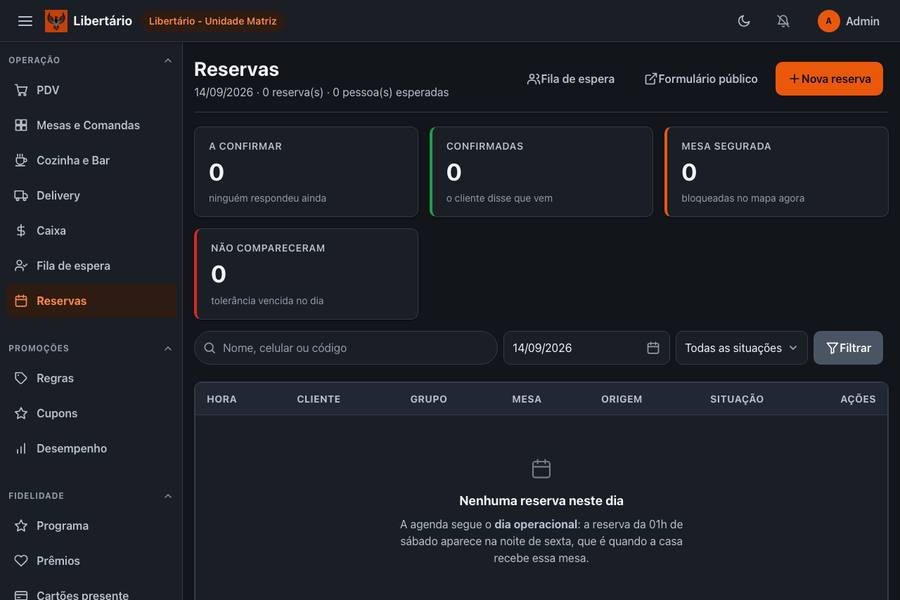Collapse the Fidelidade section
This screenshot has width=900, height=600.
tap(168, 496)
